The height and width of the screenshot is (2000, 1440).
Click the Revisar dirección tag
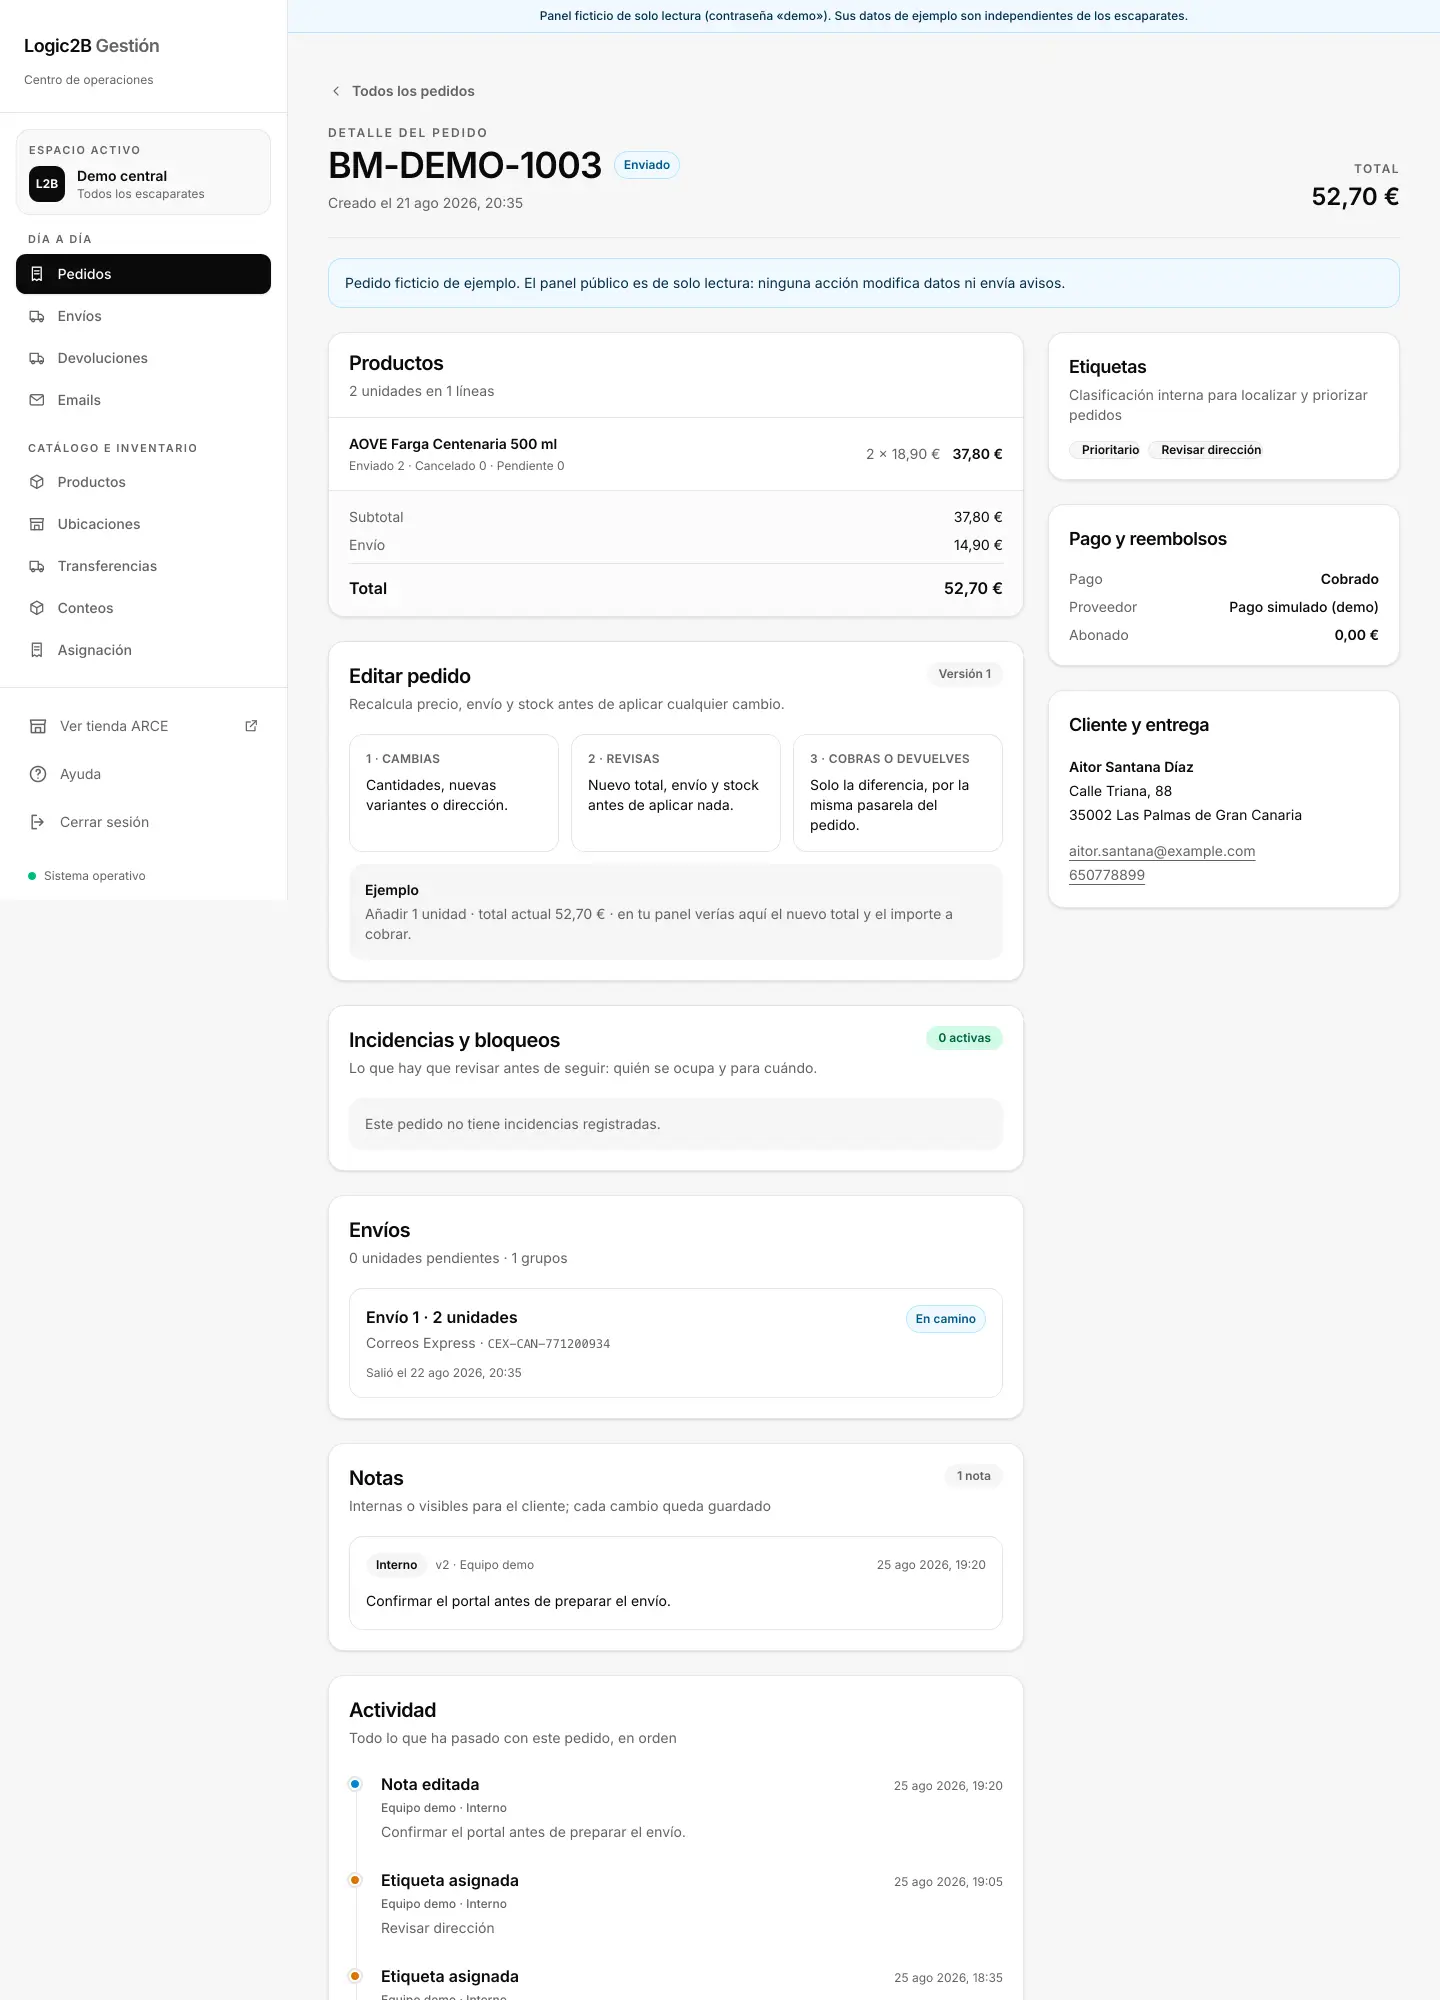pos(1206,450)
